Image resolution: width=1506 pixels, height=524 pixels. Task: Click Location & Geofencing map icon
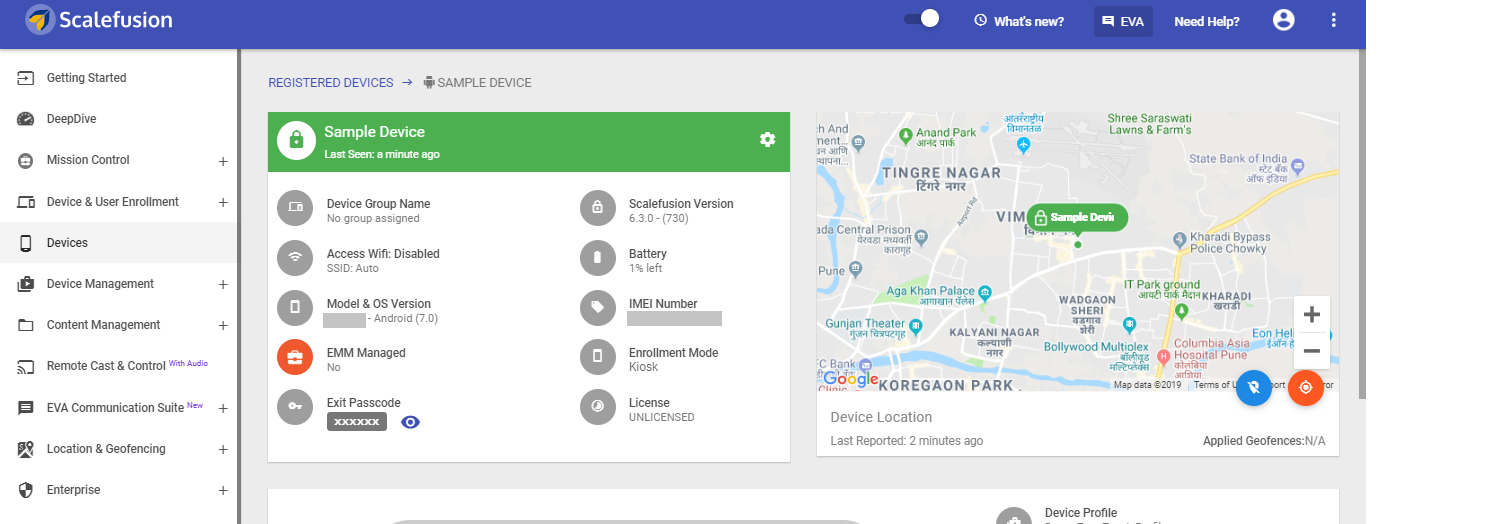tap(26, 449)
